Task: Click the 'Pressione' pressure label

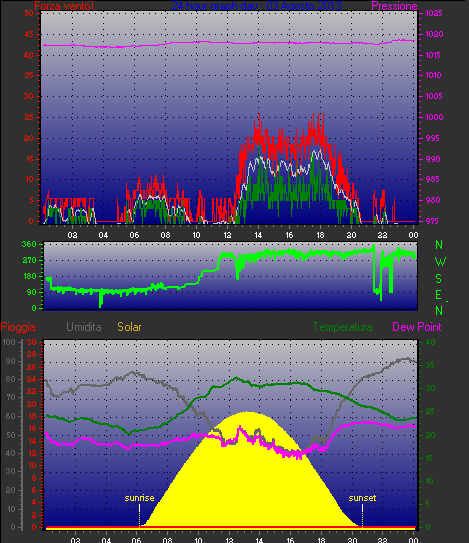Action: click(x=394, y=6)
